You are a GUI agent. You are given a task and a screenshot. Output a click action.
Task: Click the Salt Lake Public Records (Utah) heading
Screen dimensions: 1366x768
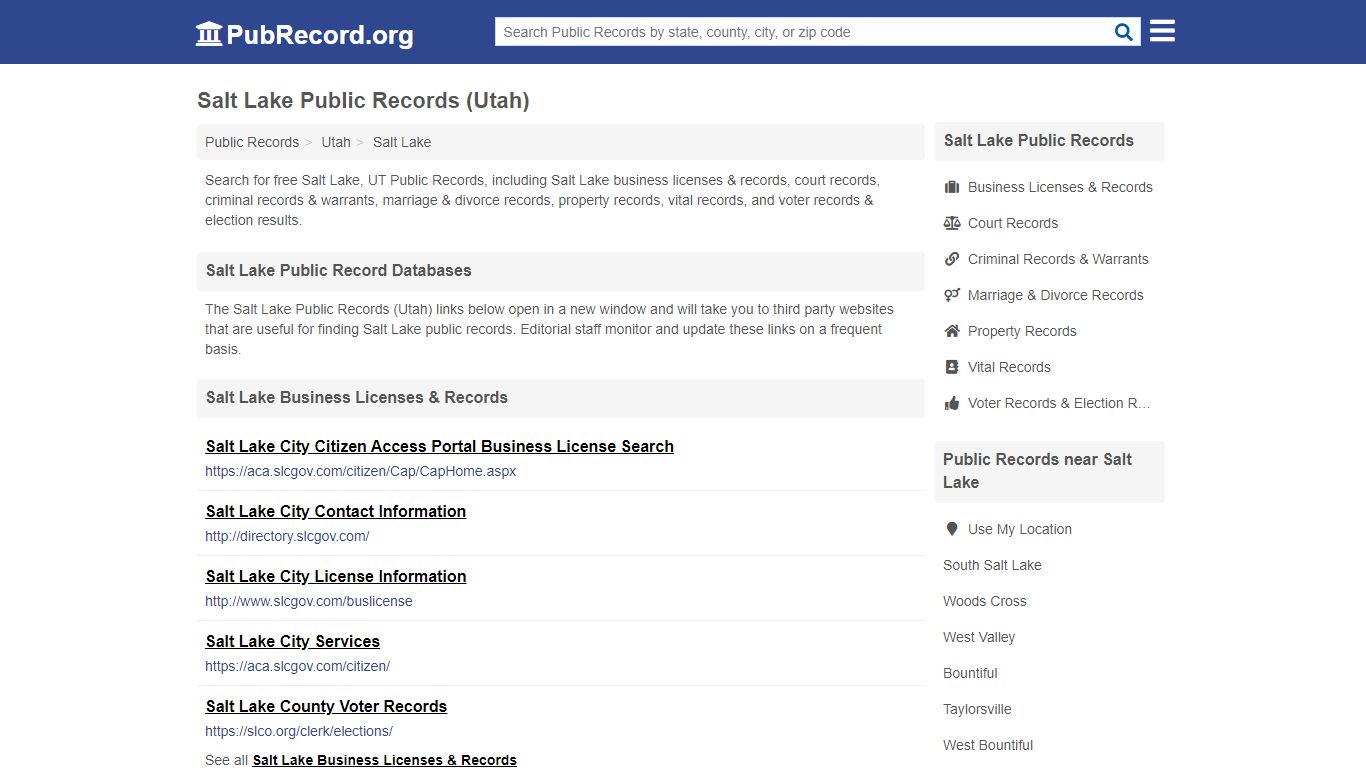tap(363, 100)
